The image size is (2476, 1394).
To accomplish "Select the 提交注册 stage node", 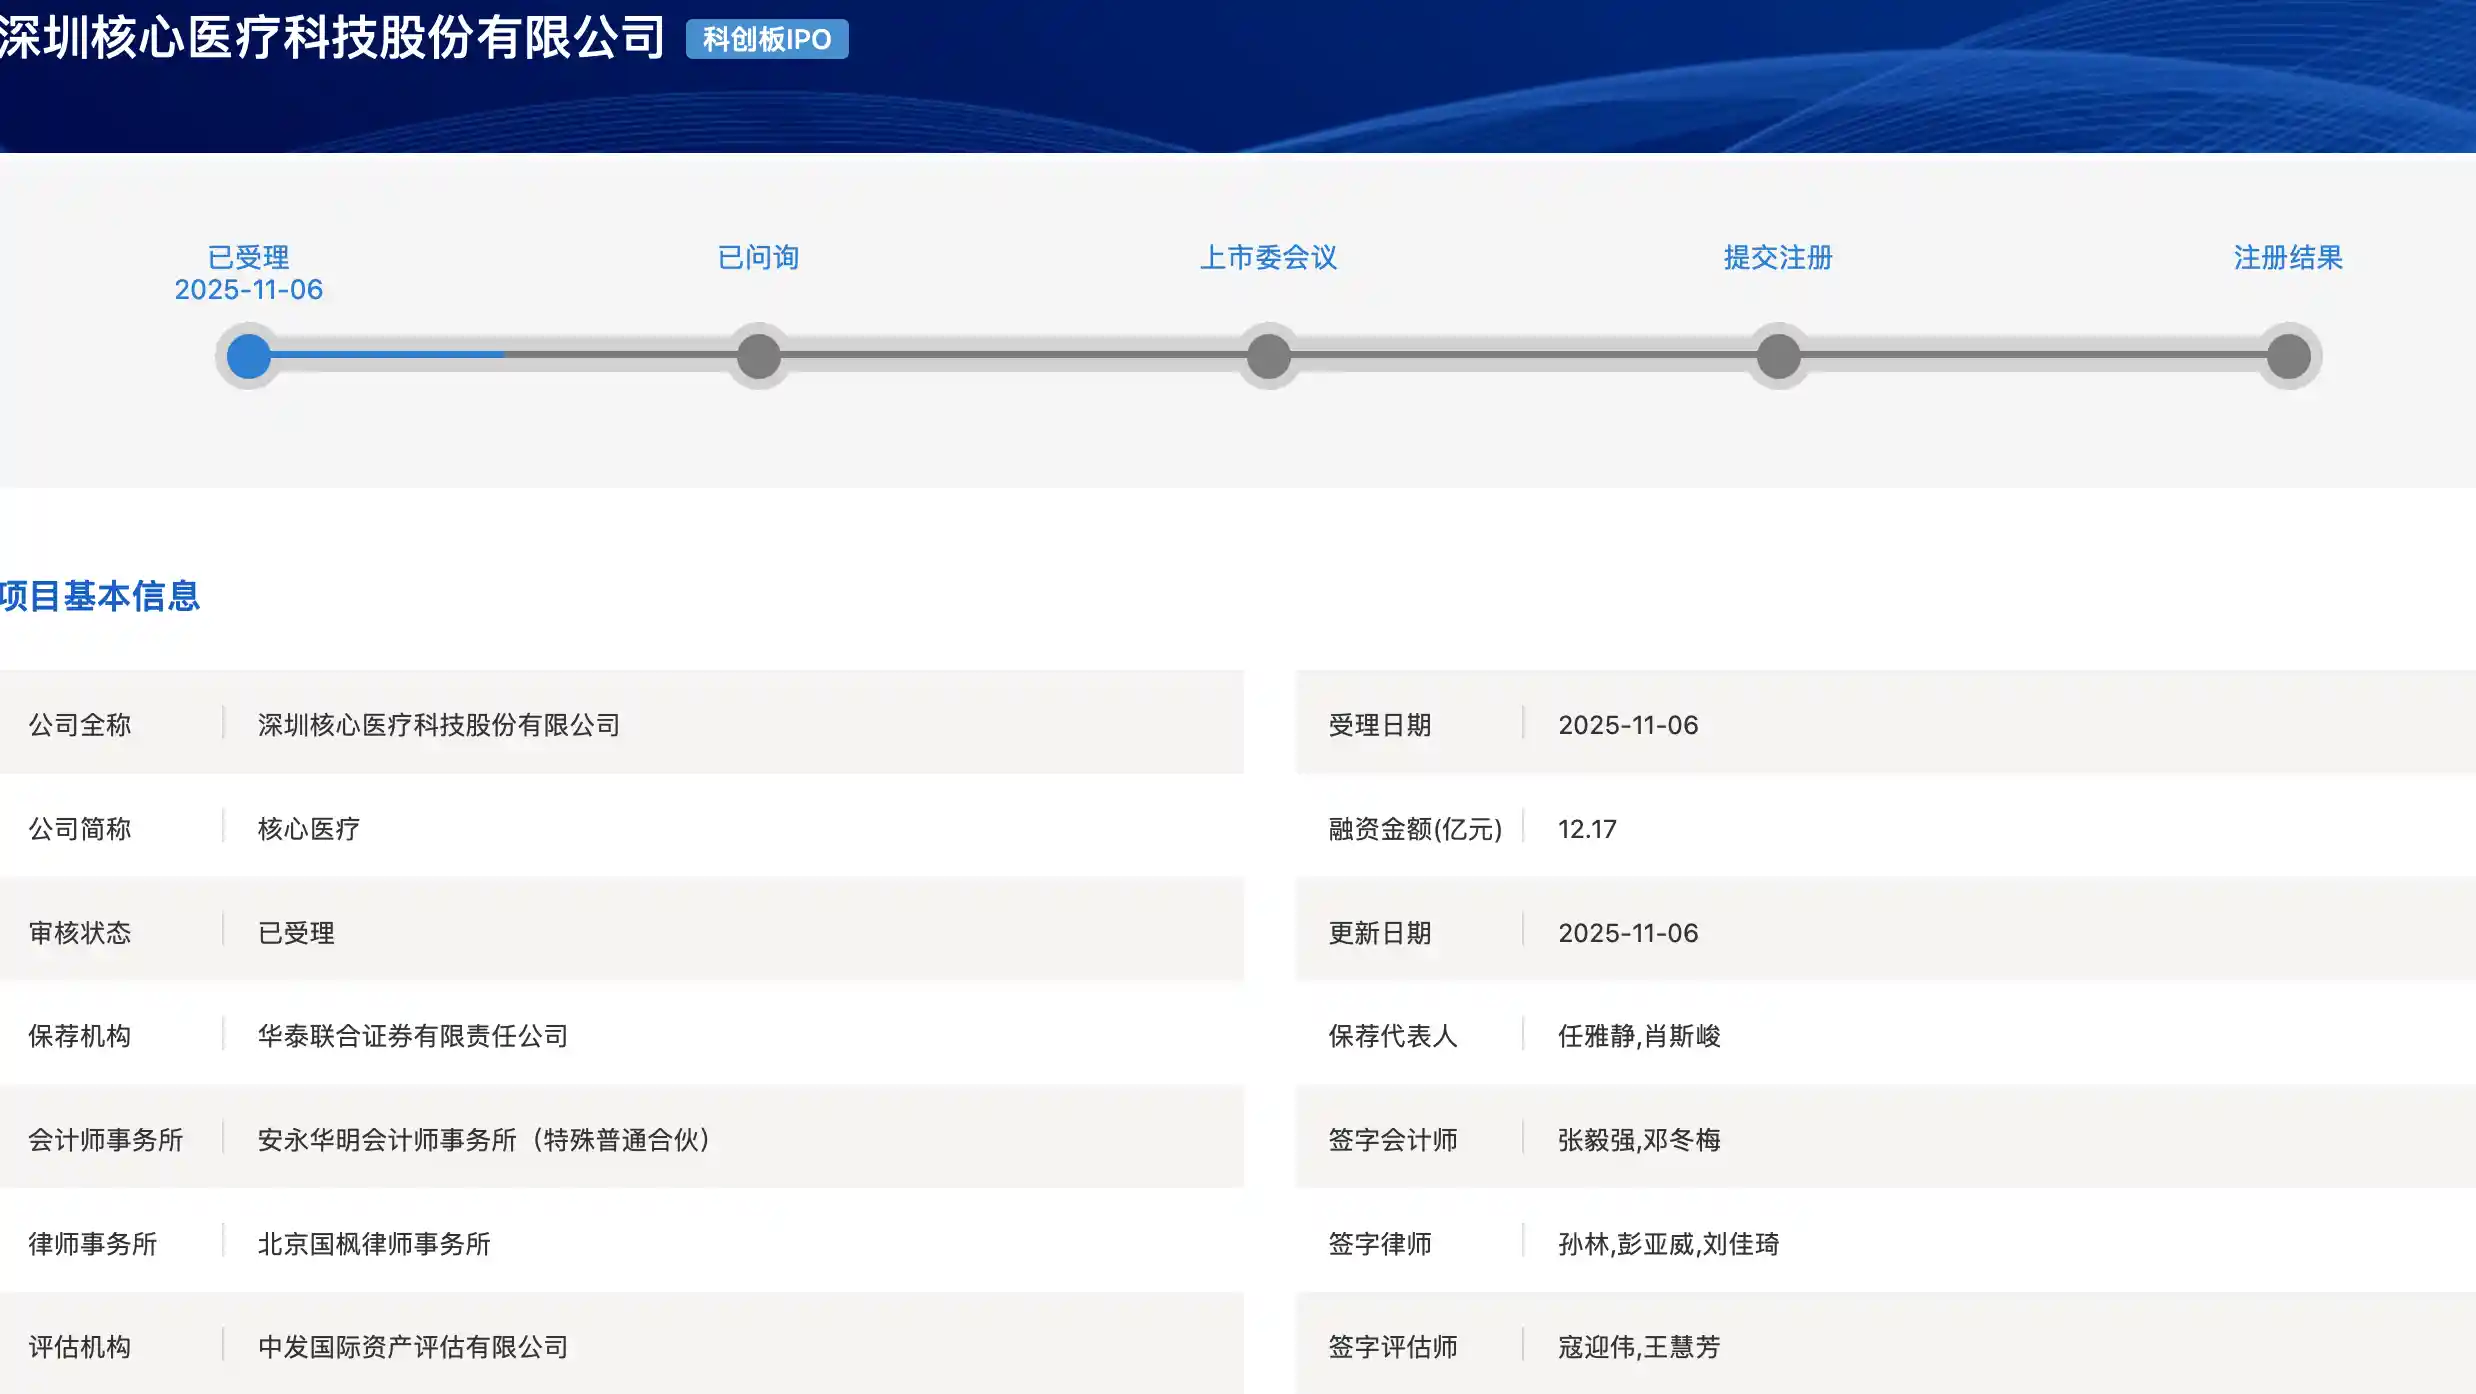I will (x=1779, y=356).
